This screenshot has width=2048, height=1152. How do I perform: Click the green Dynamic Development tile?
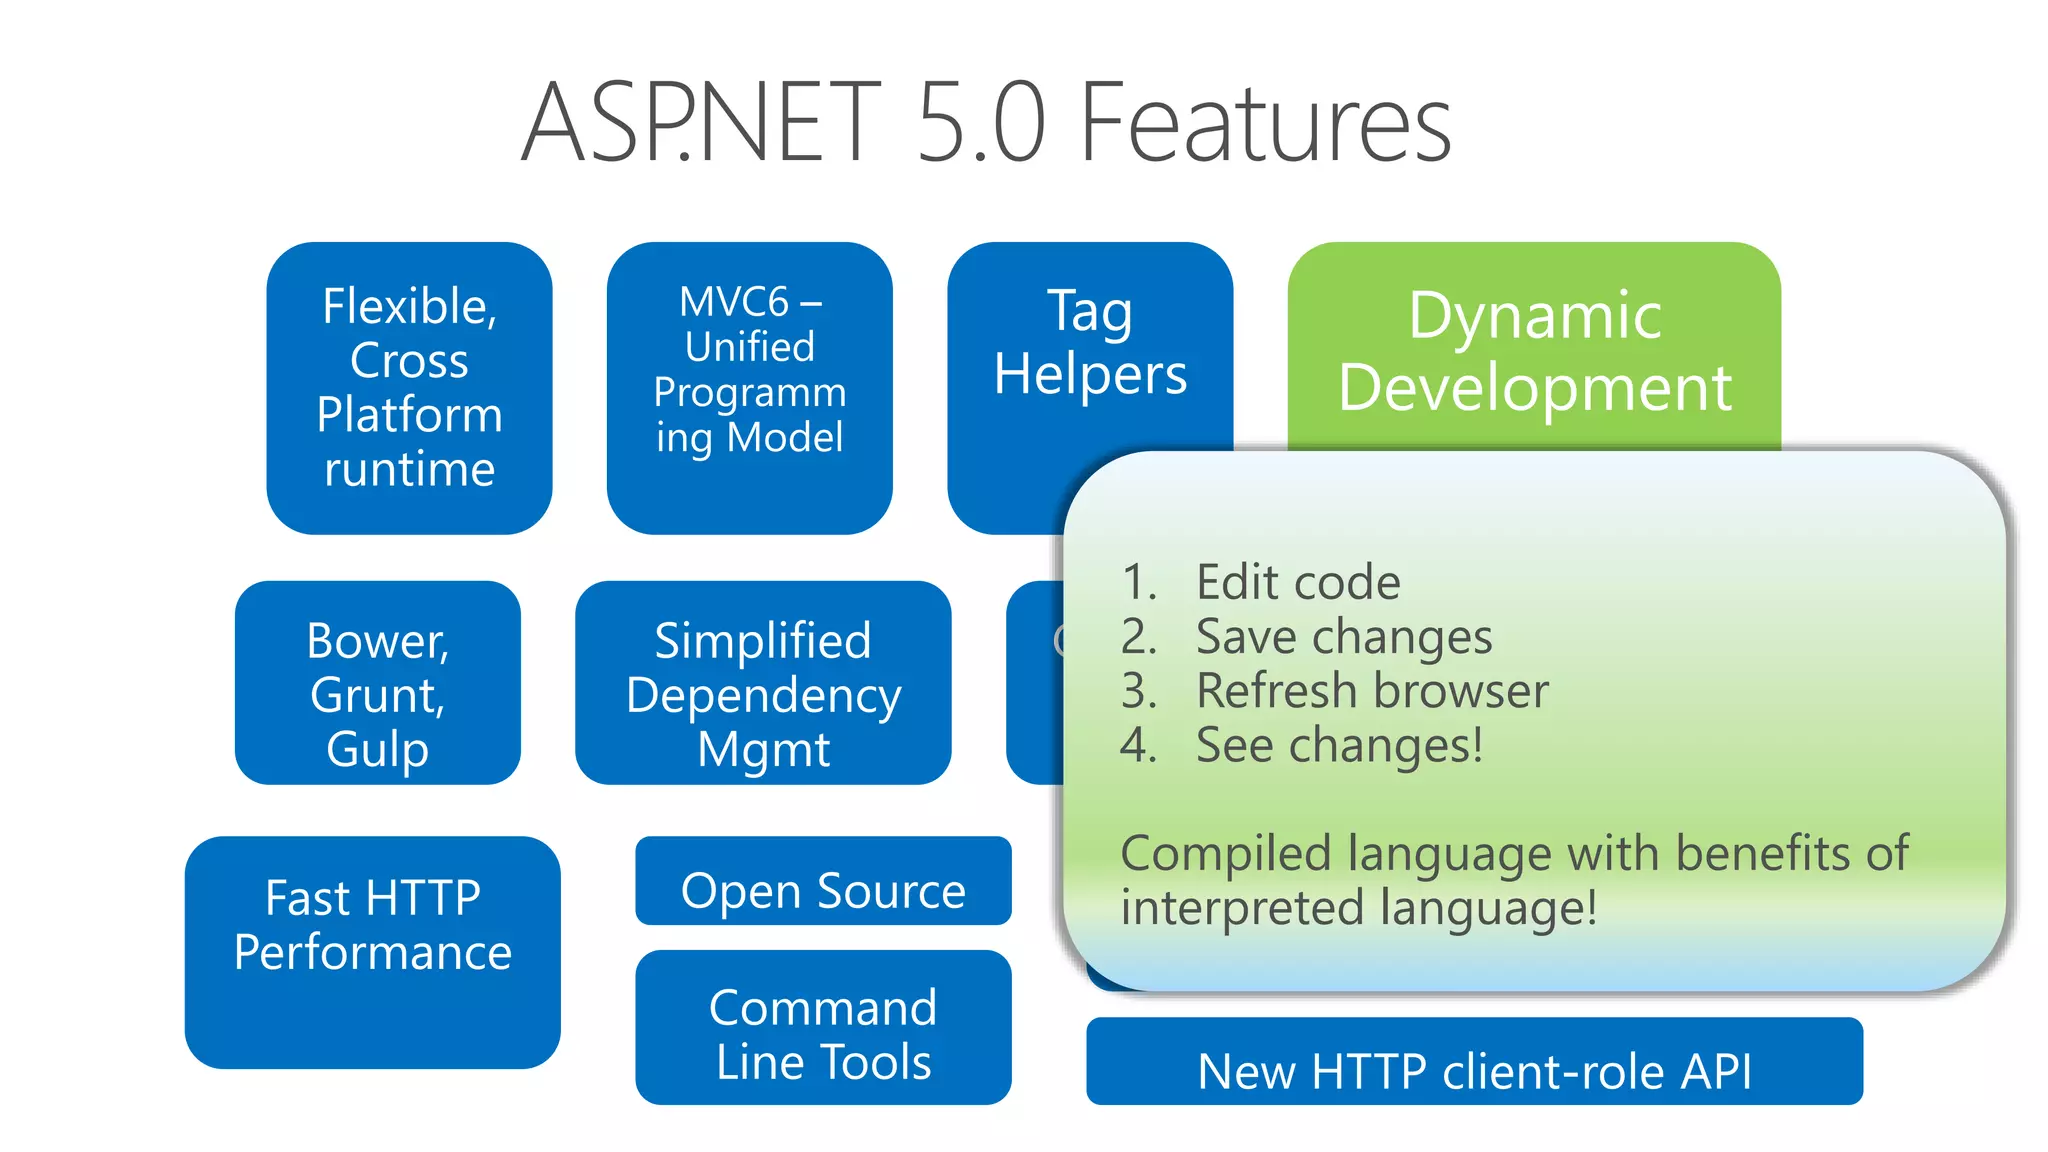(x=1534, y=350)
